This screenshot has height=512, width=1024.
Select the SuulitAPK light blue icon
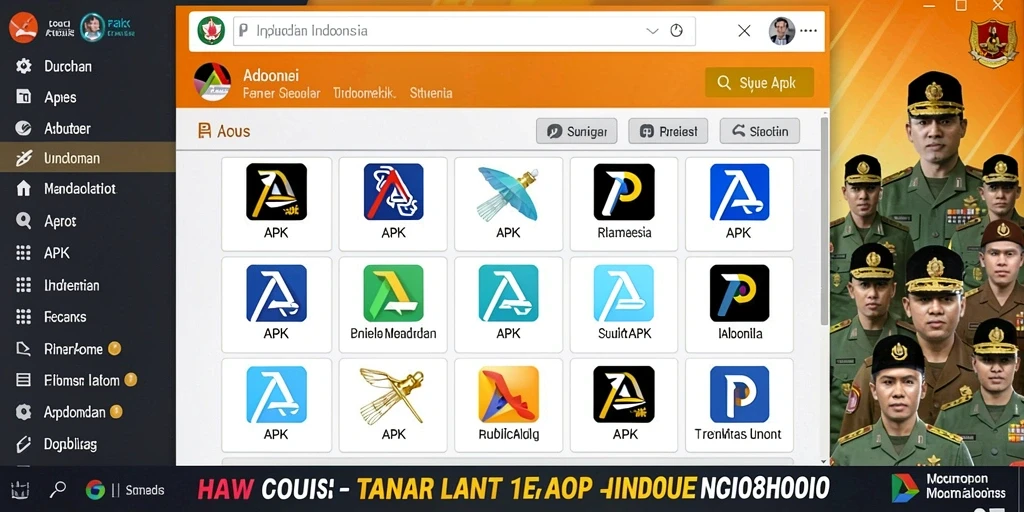pos(624,293)
